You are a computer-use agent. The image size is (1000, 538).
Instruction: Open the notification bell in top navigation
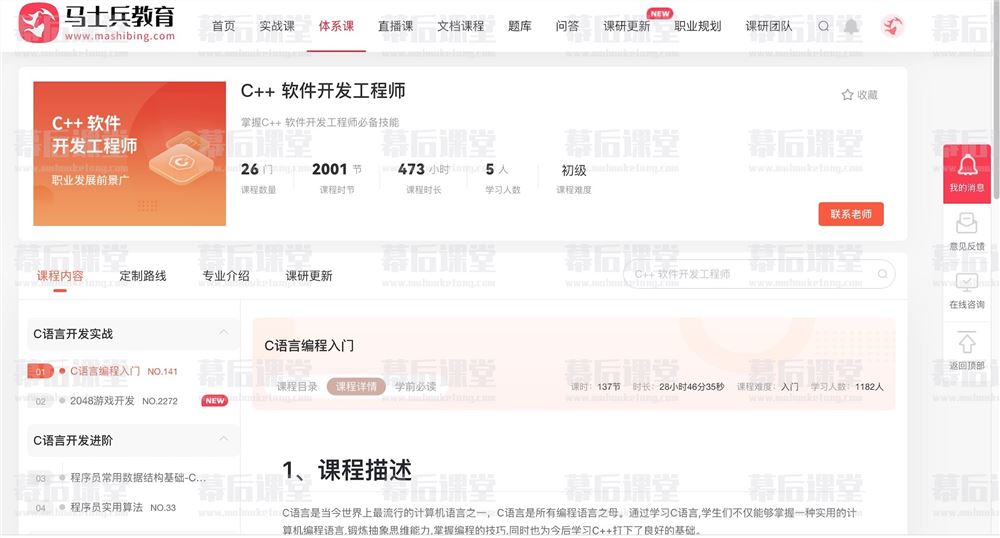point(851,26)
